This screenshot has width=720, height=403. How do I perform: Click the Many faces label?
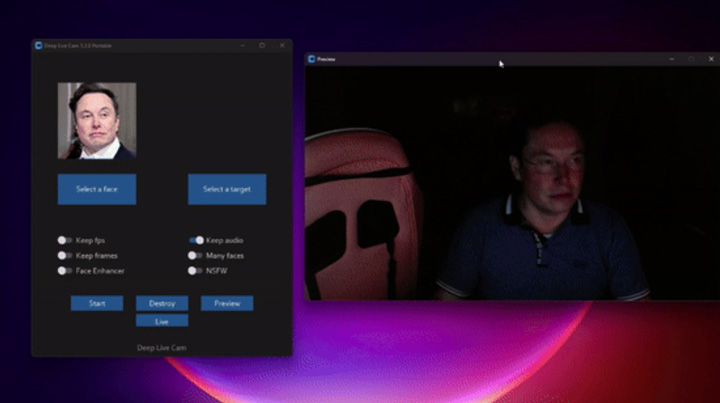pyautogui.click(x=225, y=255)
